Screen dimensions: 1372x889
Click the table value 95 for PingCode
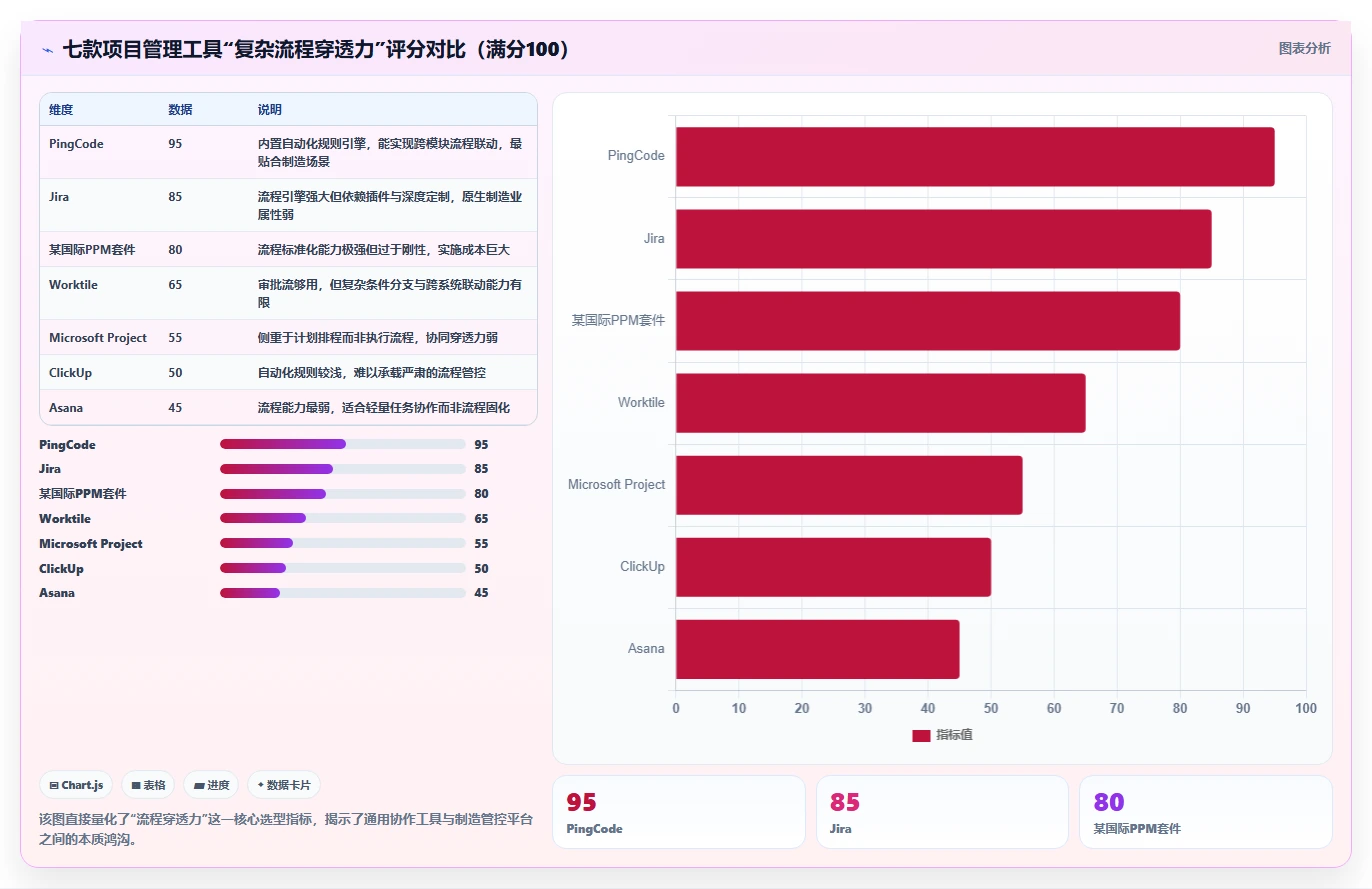pyautogui.click(x=175, y=144)
